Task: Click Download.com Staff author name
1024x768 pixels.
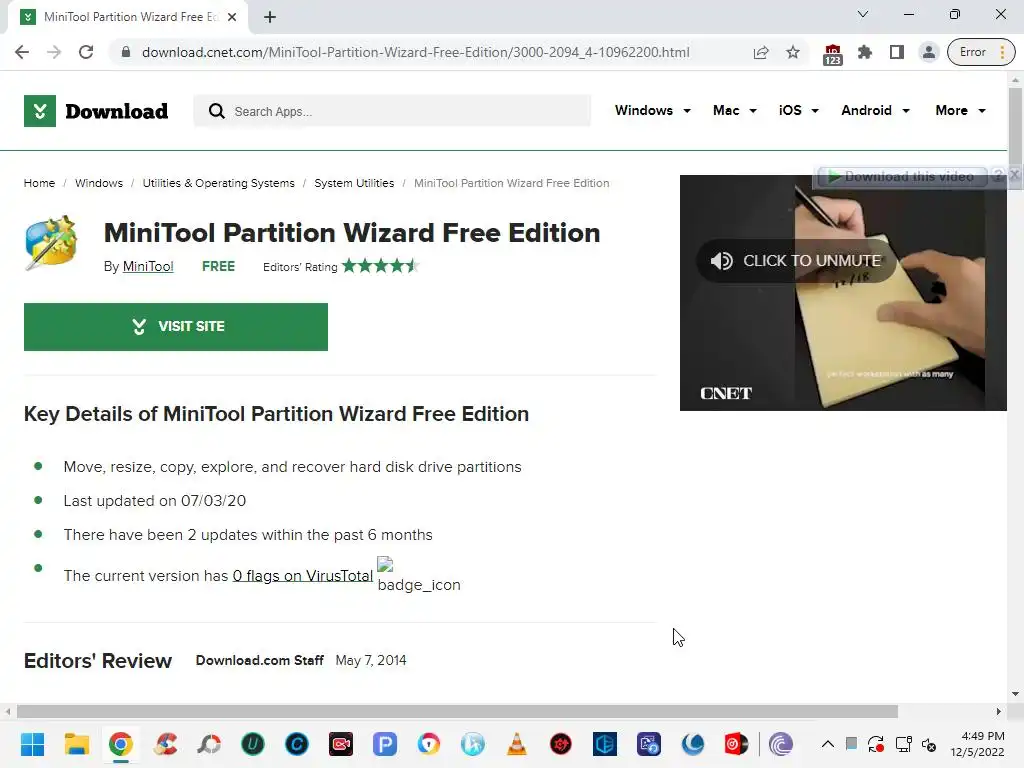Action: tap(259, 660)
